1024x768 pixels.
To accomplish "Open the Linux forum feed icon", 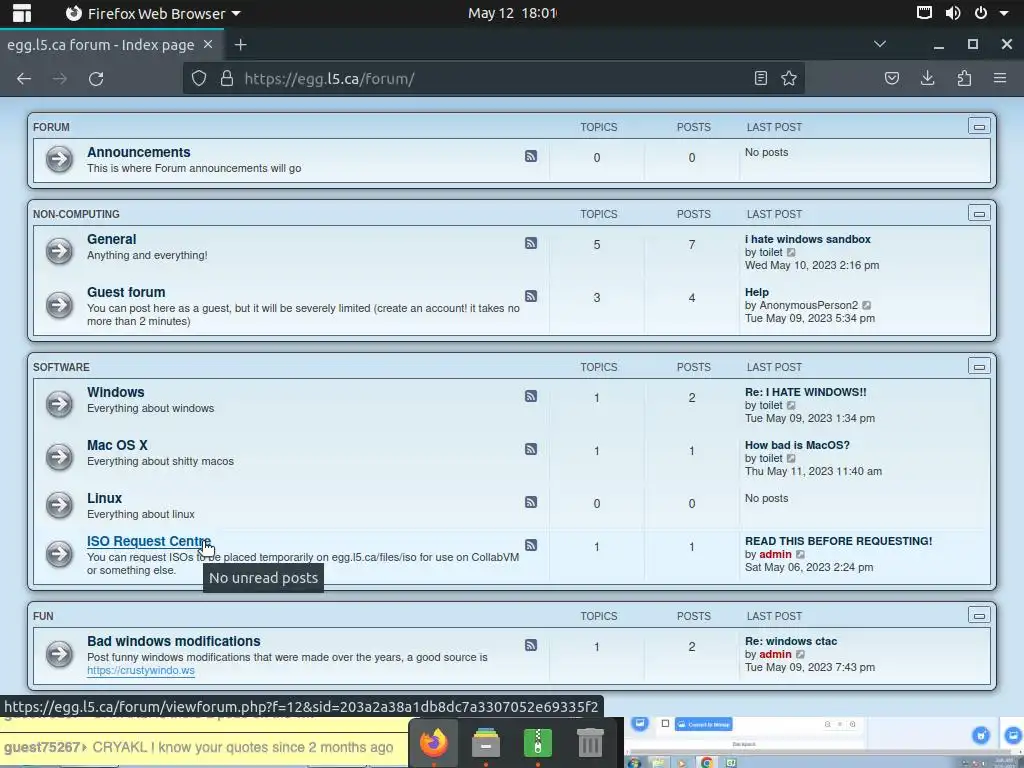I will [x=531, y=502].
